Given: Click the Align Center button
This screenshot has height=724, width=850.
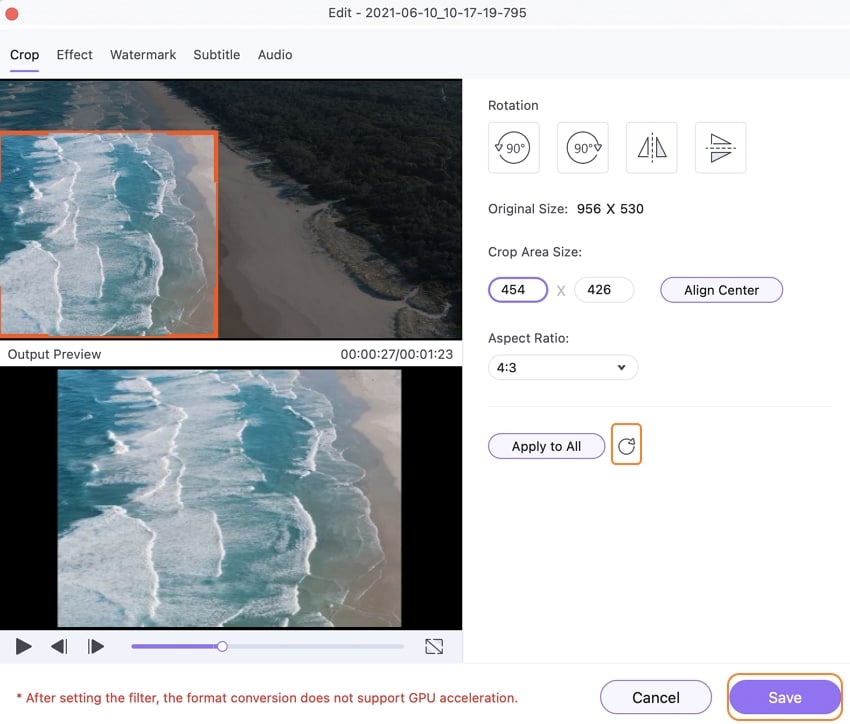Looking at the screenshot, I should tap(721, 290).
